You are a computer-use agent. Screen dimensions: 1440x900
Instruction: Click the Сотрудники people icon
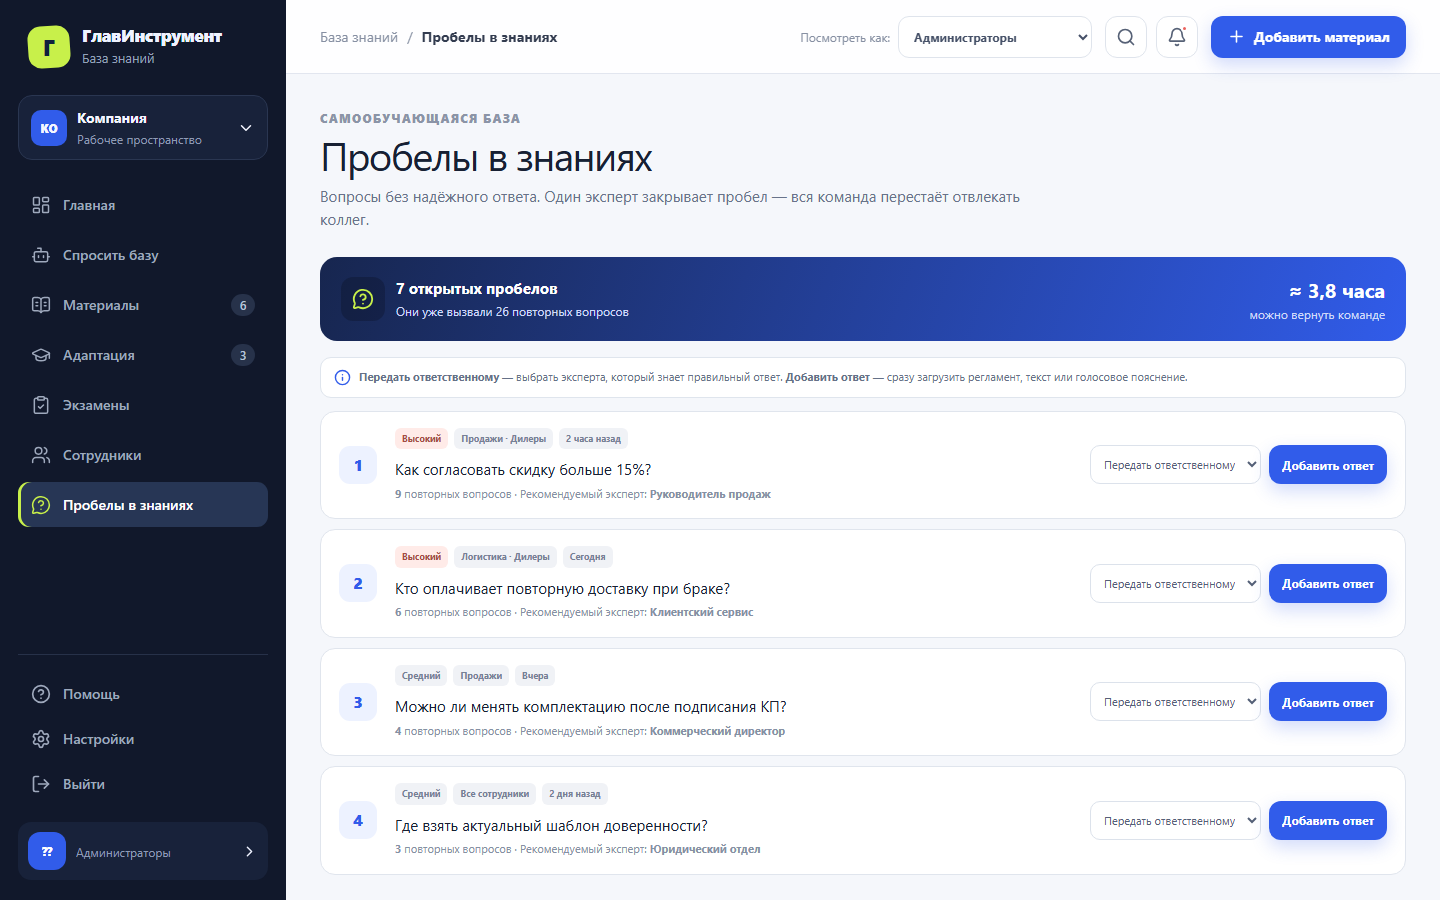[x=41, y=455]
